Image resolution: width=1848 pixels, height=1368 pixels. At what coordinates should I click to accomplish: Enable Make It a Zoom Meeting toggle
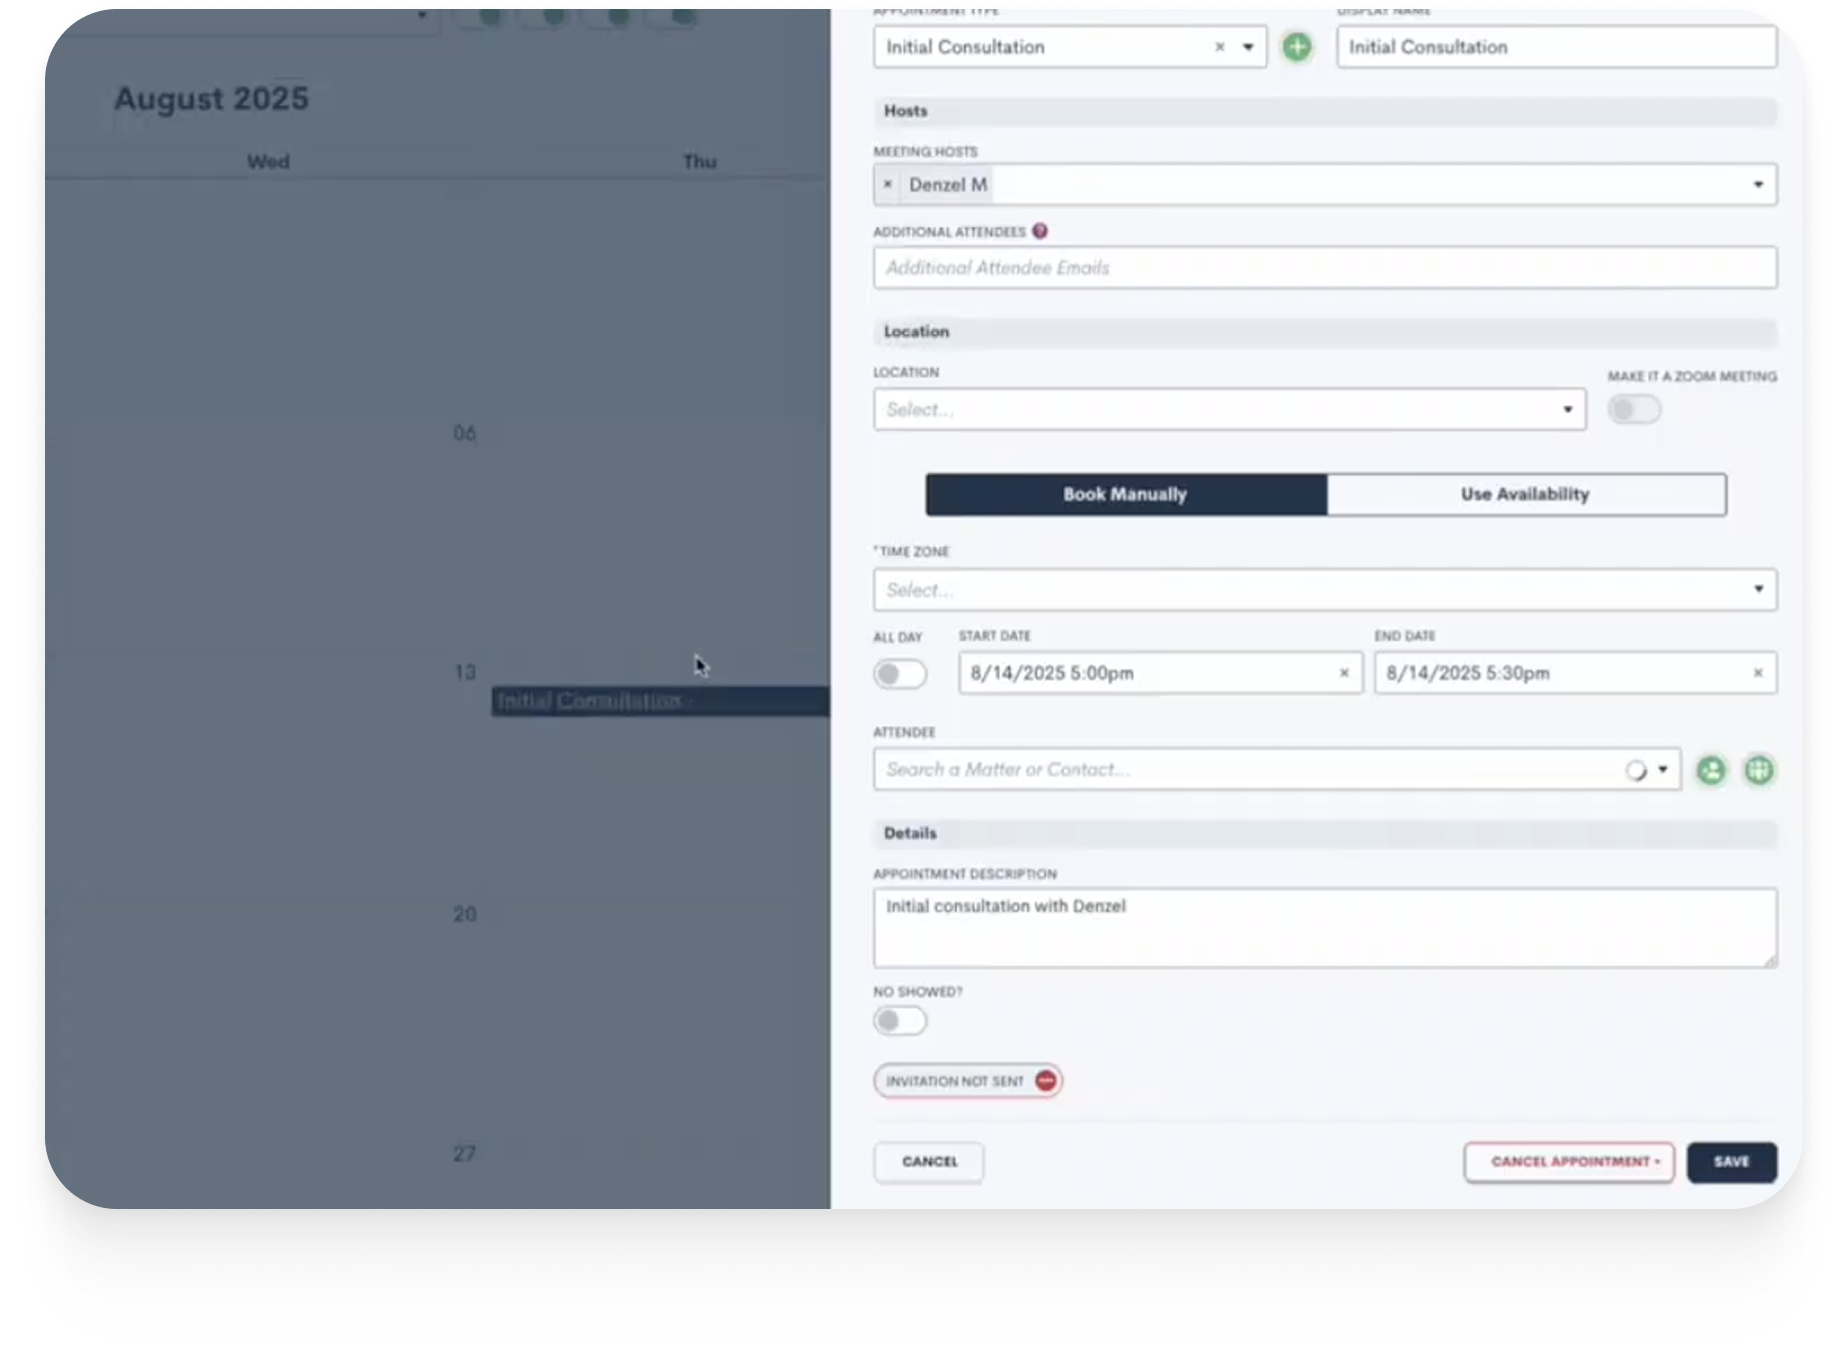1634,410
